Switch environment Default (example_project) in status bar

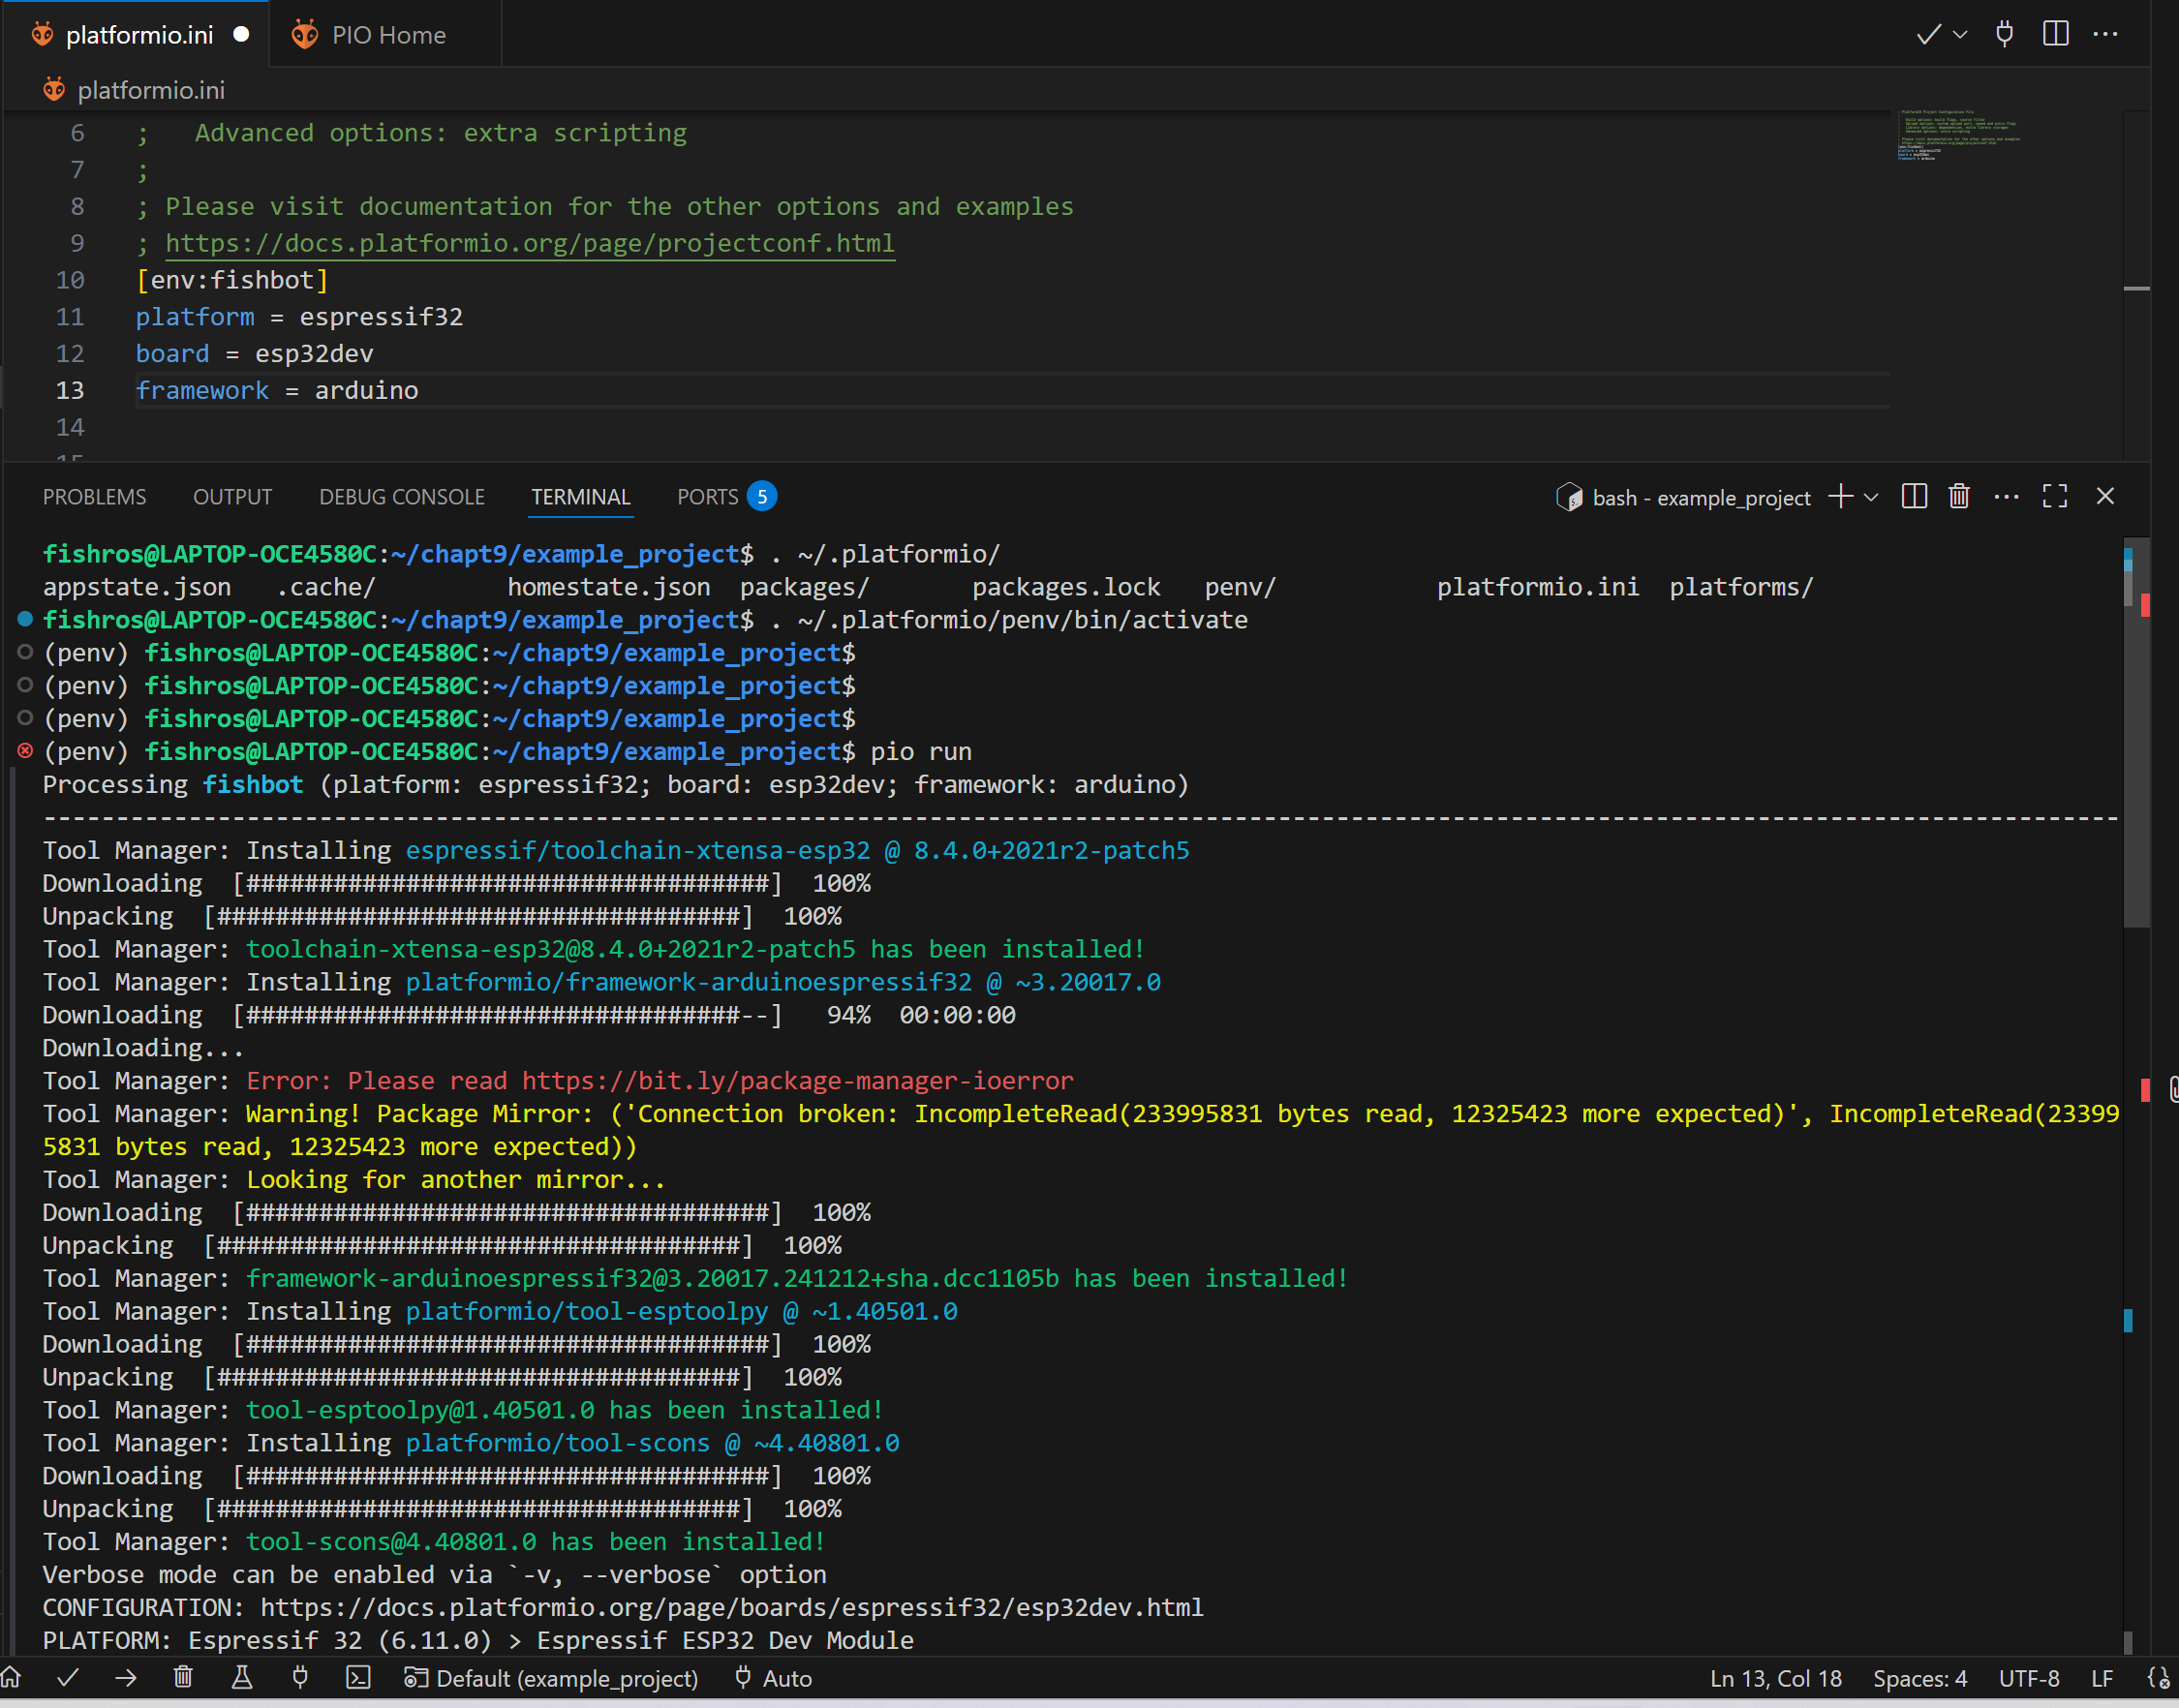tap(551, 1678)
